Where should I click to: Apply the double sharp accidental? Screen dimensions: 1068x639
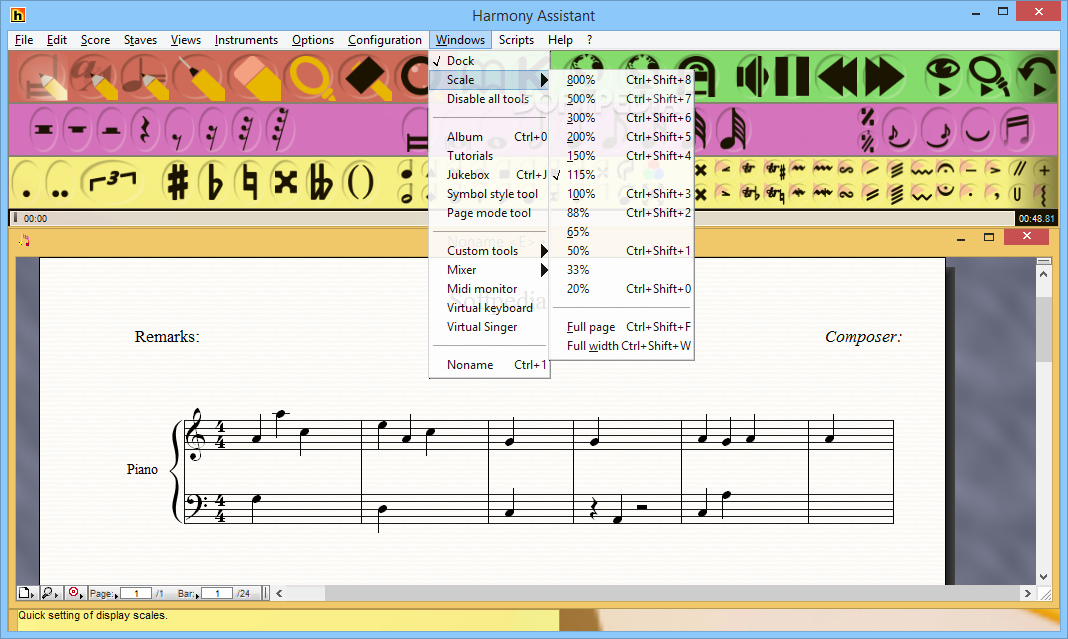[285, 183]
